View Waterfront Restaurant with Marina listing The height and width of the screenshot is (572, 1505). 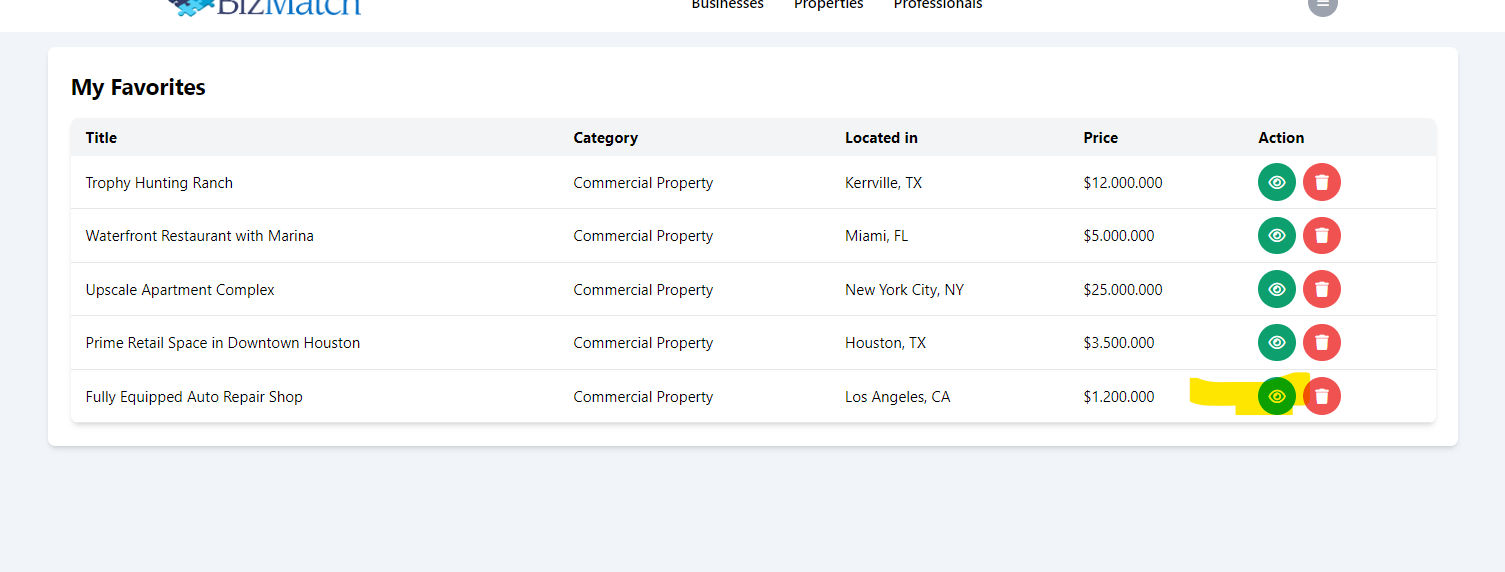pyautogui.click(x=1276, y=236)
